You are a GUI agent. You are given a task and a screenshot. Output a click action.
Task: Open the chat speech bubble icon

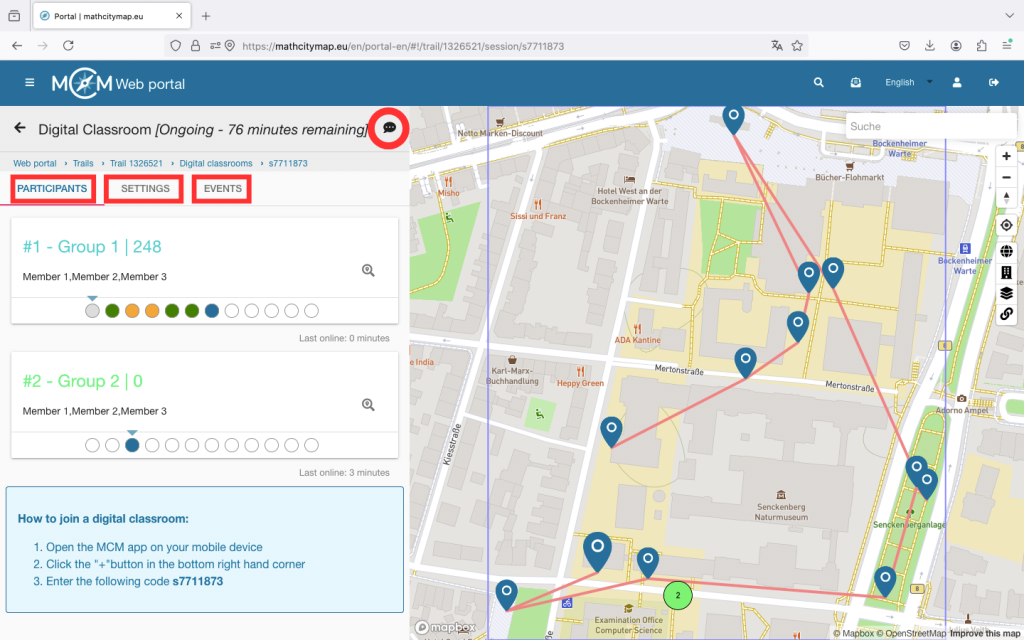click(390, 128)
